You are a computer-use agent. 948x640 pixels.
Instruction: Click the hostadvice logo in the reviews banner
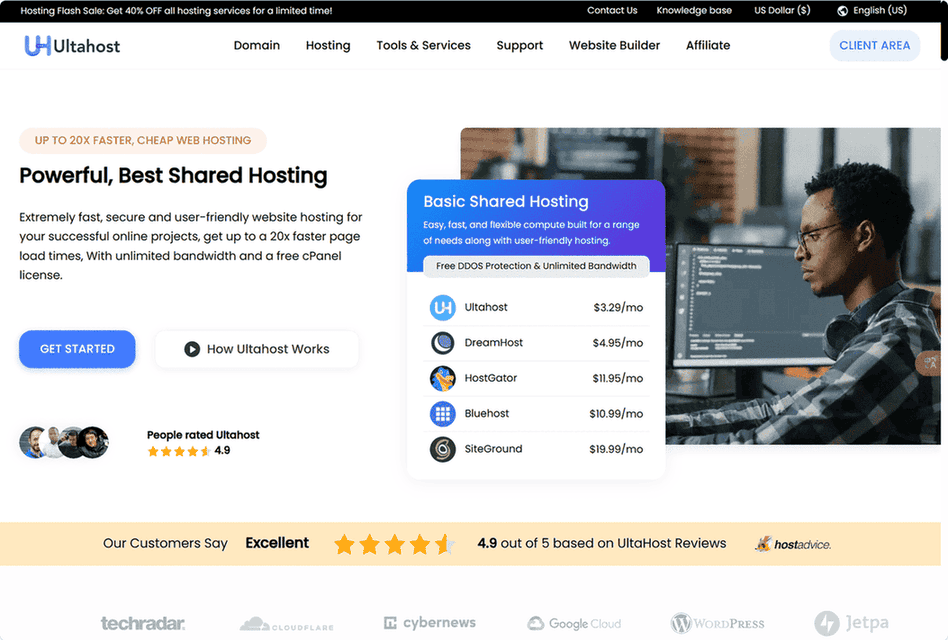pos(792,543)
